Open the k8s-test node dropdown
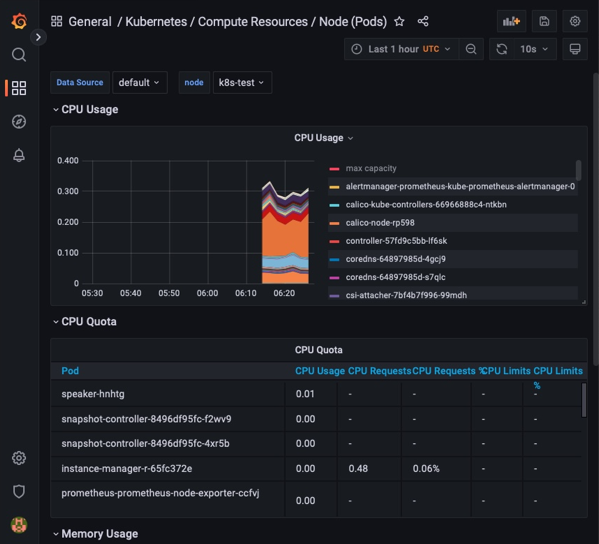The width and height of the screenshot is (599, 544). click(x=242, y=83)
